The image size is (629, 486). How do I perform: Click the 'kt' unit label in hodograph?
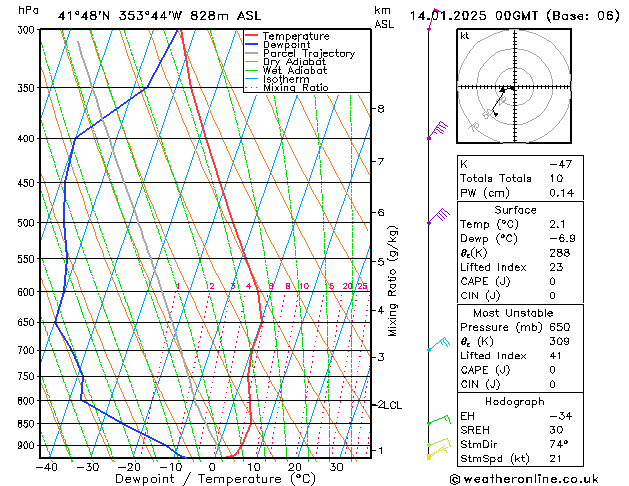pyautogui.click(x=464, y=36)
